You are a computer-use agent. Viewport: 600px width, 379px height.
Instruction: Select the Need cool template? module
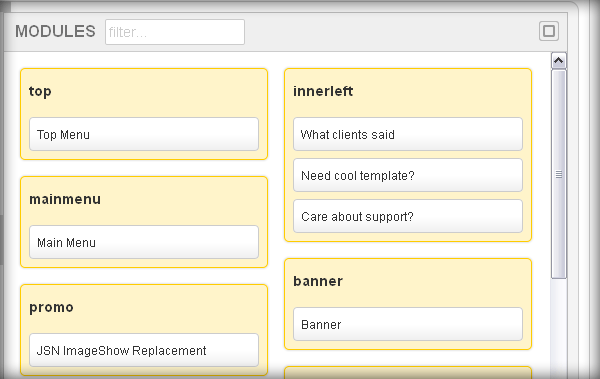tap(408, 175)
